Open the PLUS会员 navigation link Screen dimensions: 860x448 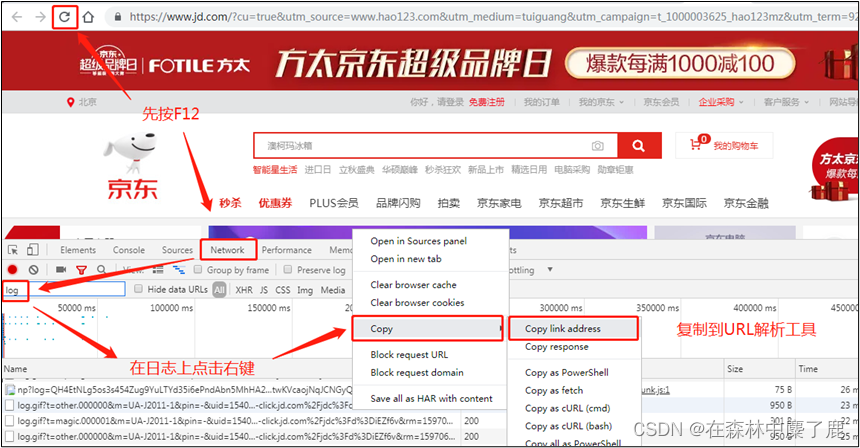coord(333,203)
